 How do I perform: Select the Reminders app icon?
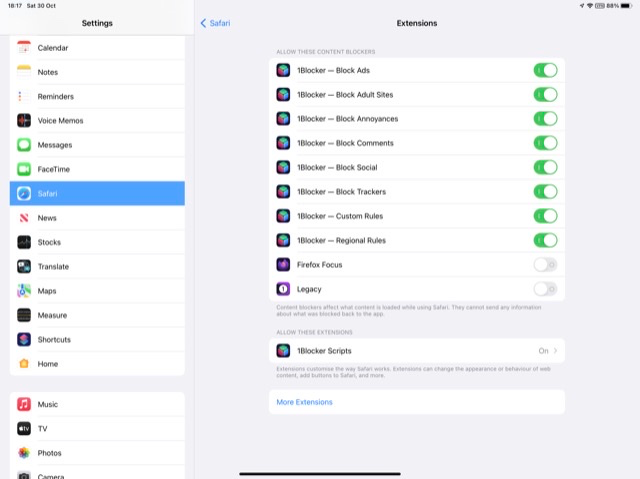click(x=24, y=96)
